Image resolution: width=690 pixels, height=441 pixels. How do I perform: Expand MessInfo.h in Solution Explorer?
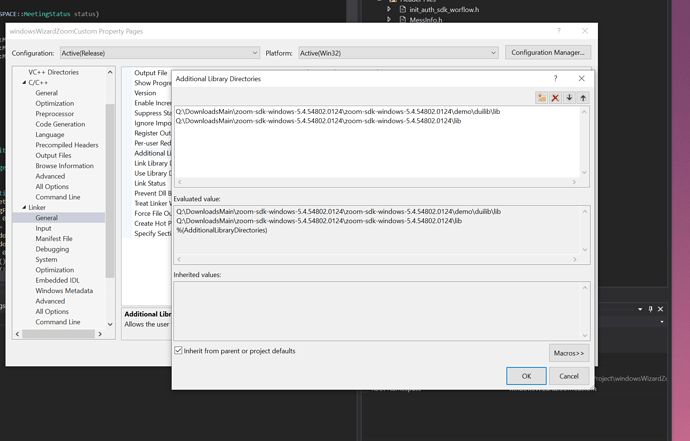(389, 19)
